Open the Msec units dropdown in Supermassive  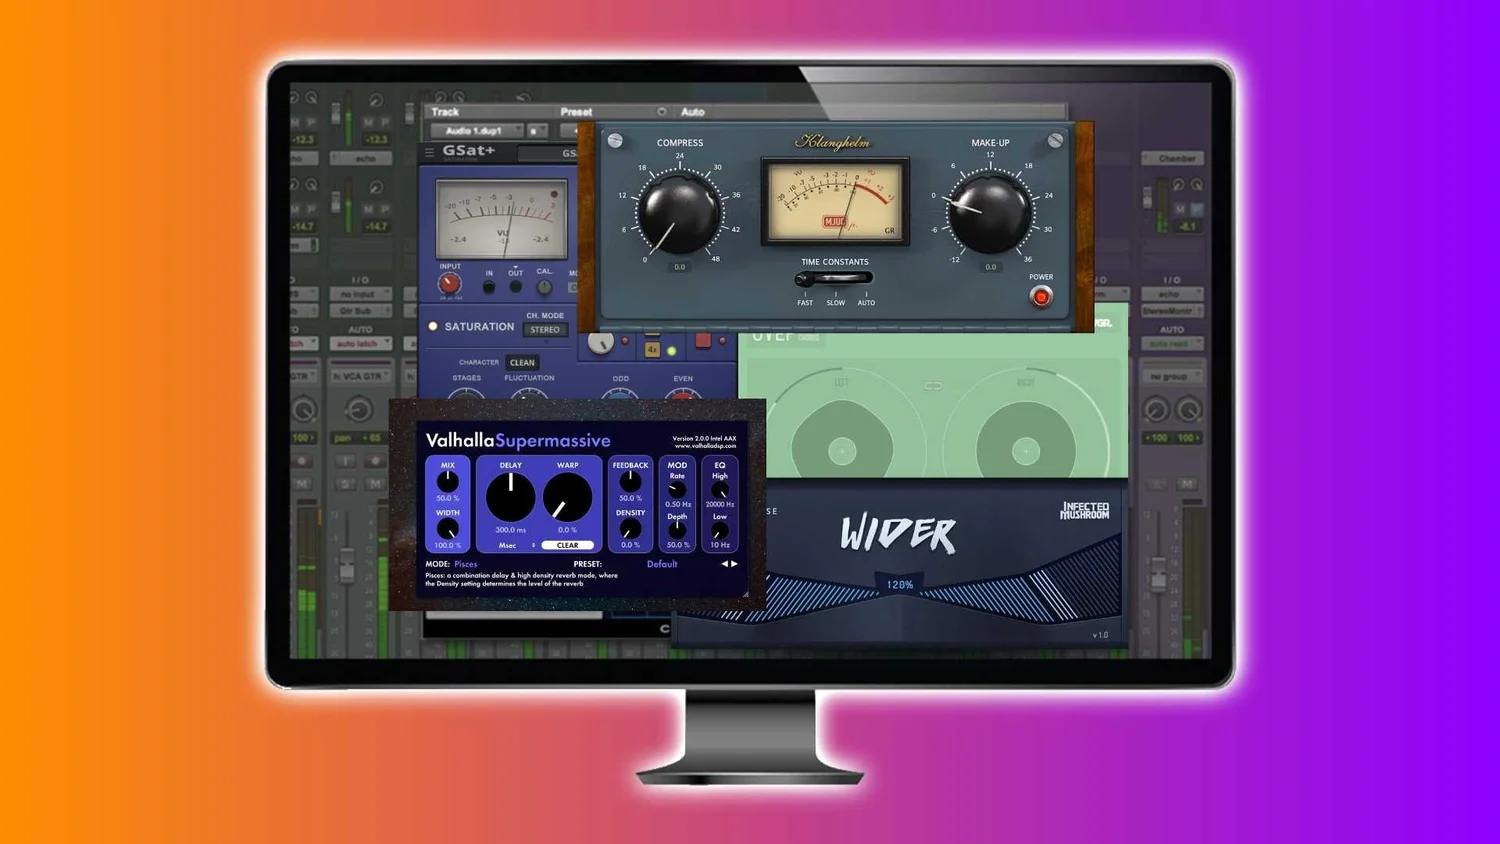pos(512,545)
